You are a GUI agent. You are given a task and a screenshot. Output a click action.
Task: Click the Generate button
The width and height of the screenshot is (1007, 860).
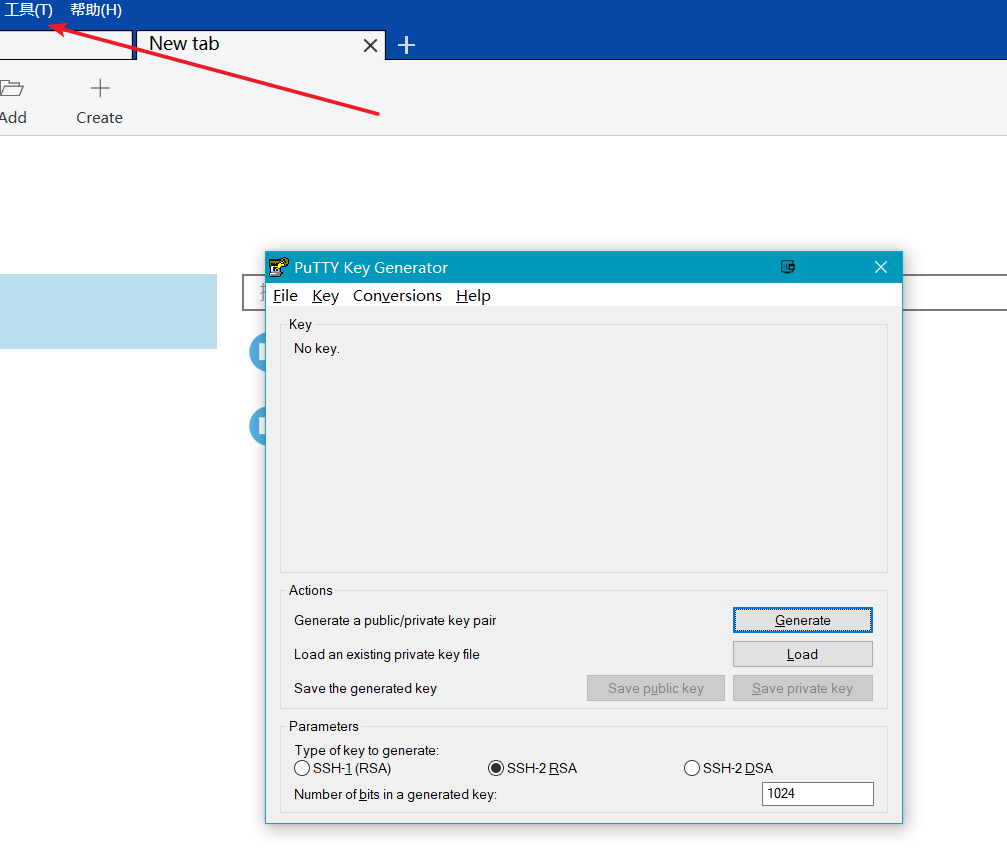pyautogui.click(x=803, y=620)
